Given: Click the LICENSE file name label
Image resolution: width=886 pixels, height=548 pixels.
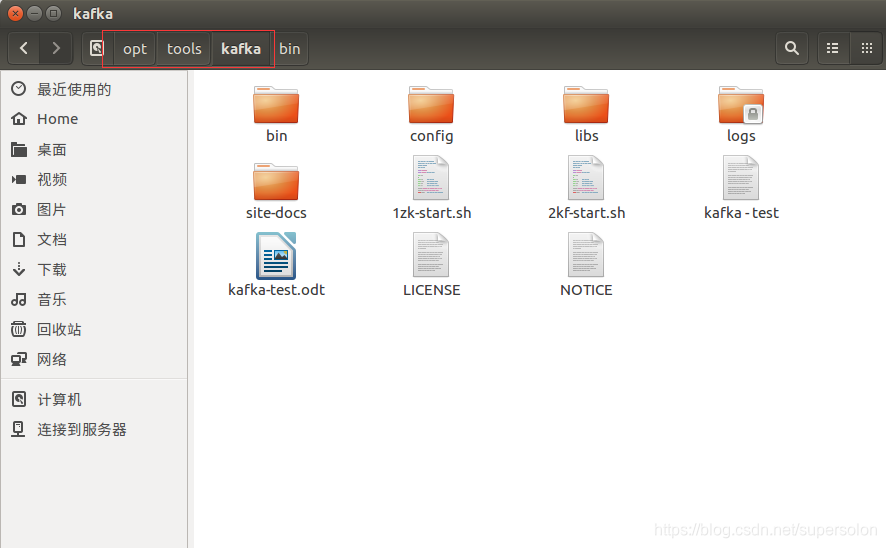Looking at the screenshot, I should (x=432, y=290).
